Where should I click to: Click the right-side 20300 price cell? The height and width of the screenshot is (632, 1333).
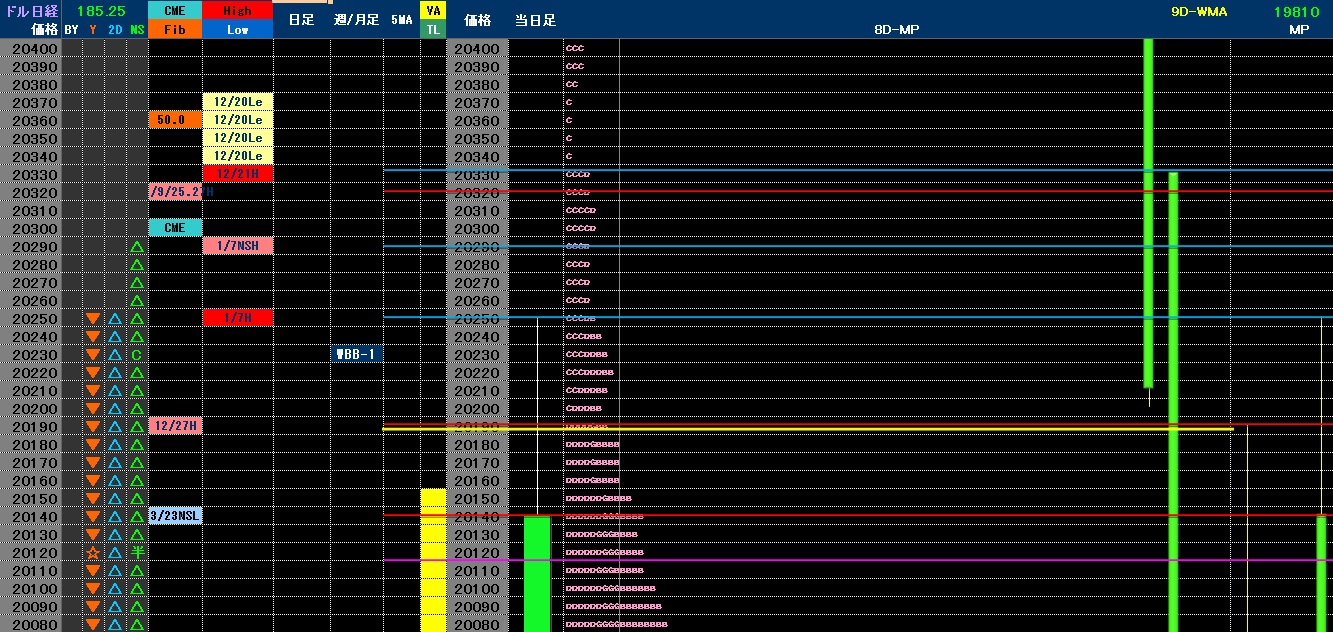click(x=477, y=229)
